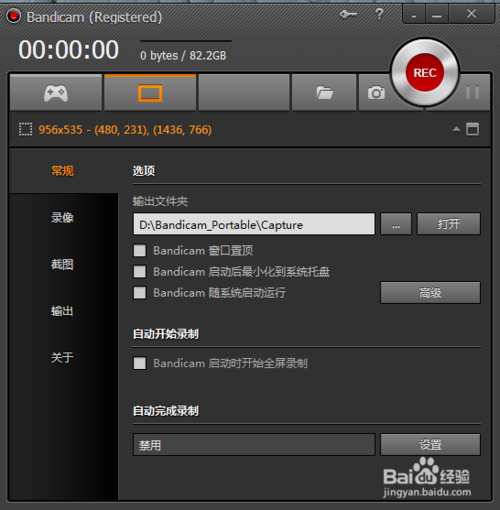Select the blank middle mode tab
Viewport: 500px width, 510px height.
(x=244, y=93)
